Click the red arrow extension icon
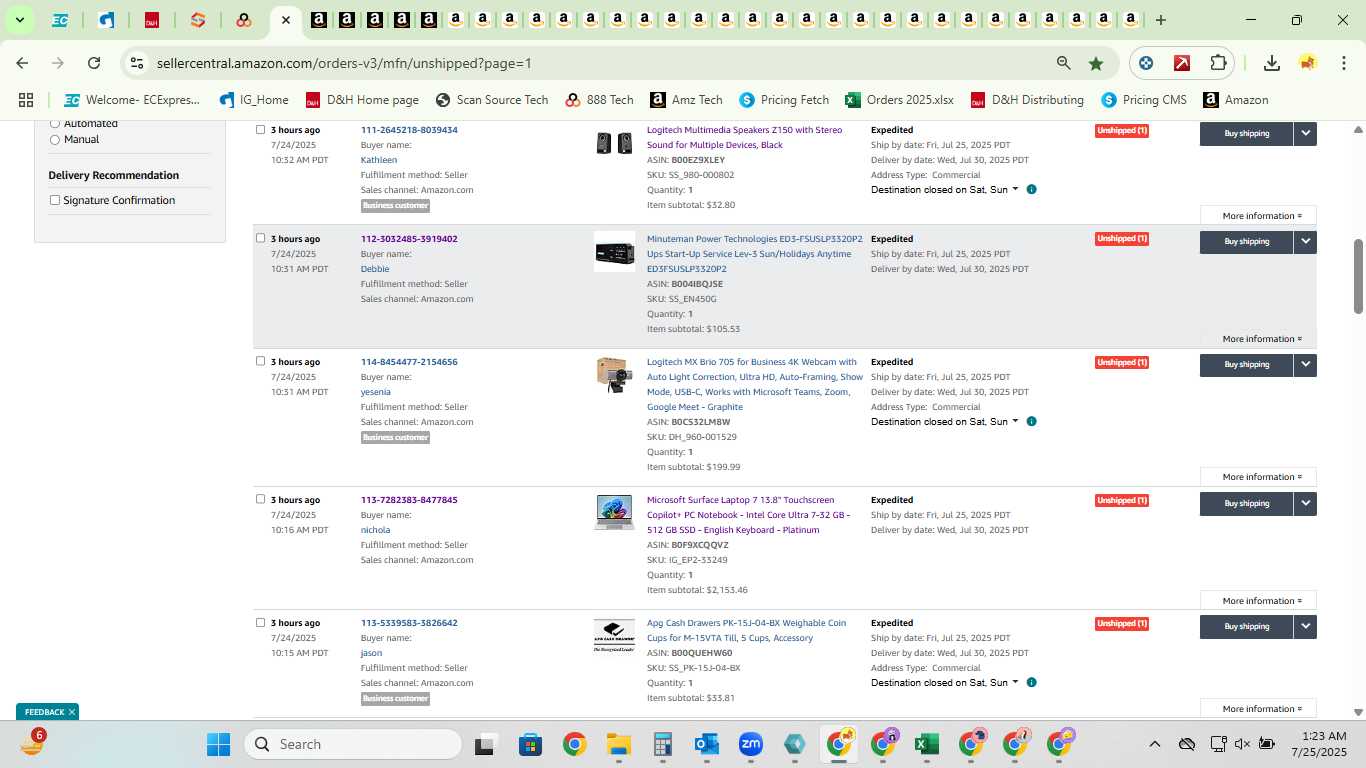This screenshot has width=1366, height=768. (1182, 63)
